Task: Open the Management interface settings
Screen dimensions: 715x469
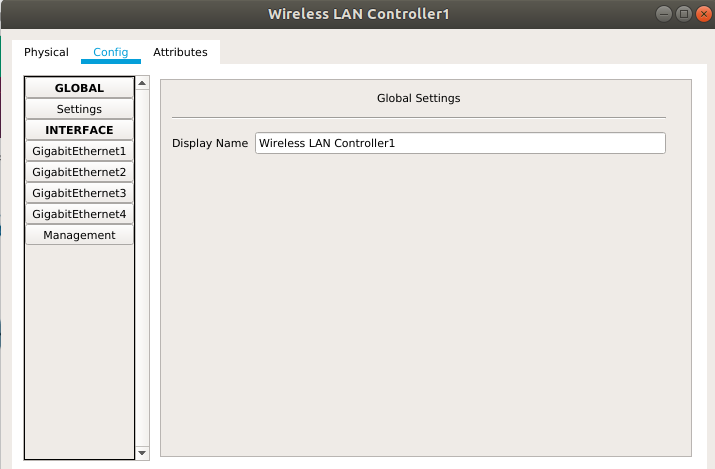Action: (79, 235)
